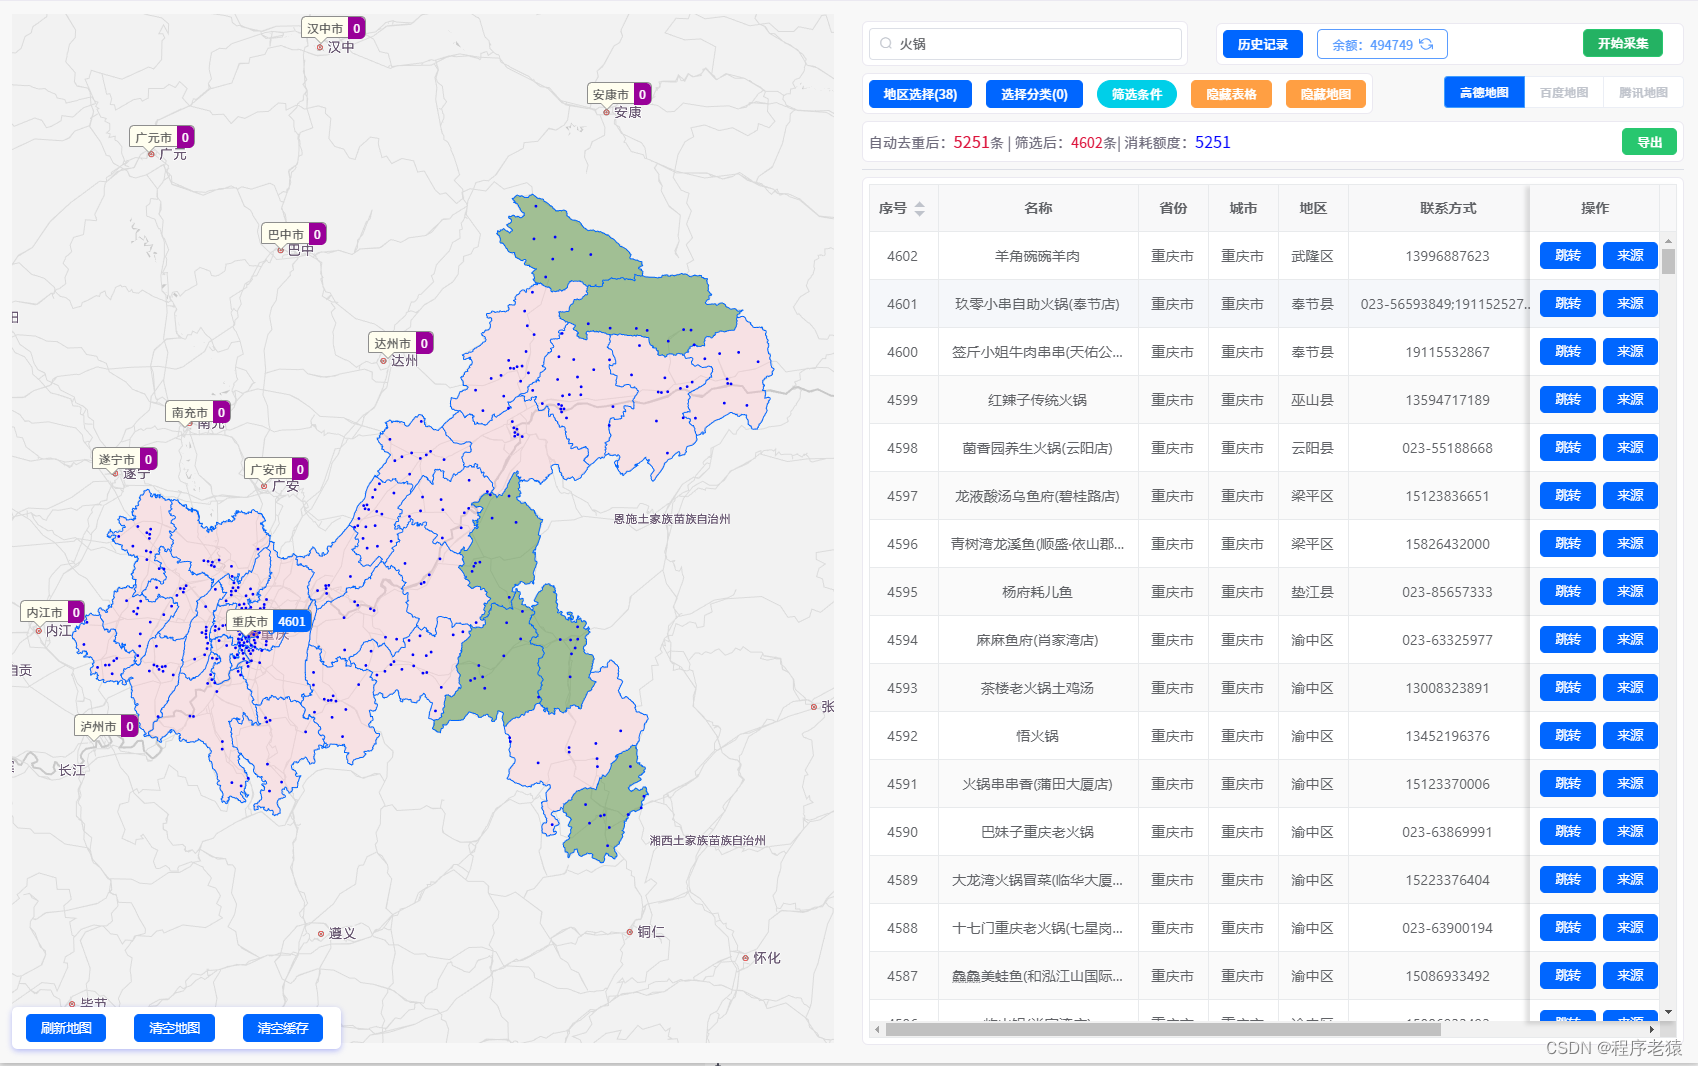Select 武隆区 district cell
This screenshot has width=1698, height=1066.
point(1312,256)
